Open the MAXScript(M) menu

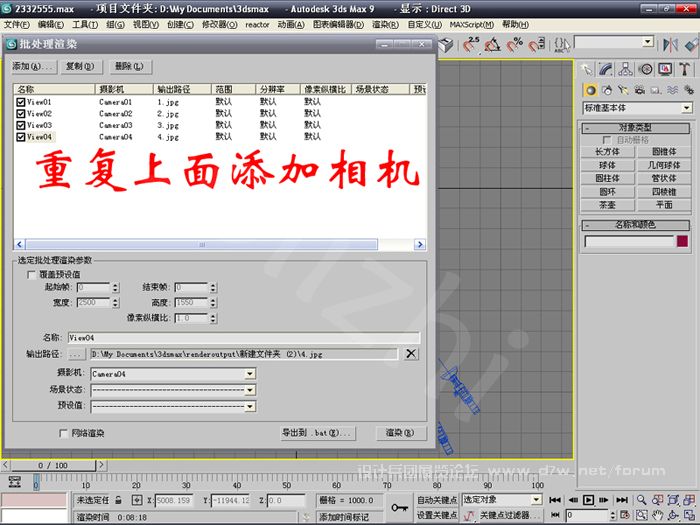(471, 25)
